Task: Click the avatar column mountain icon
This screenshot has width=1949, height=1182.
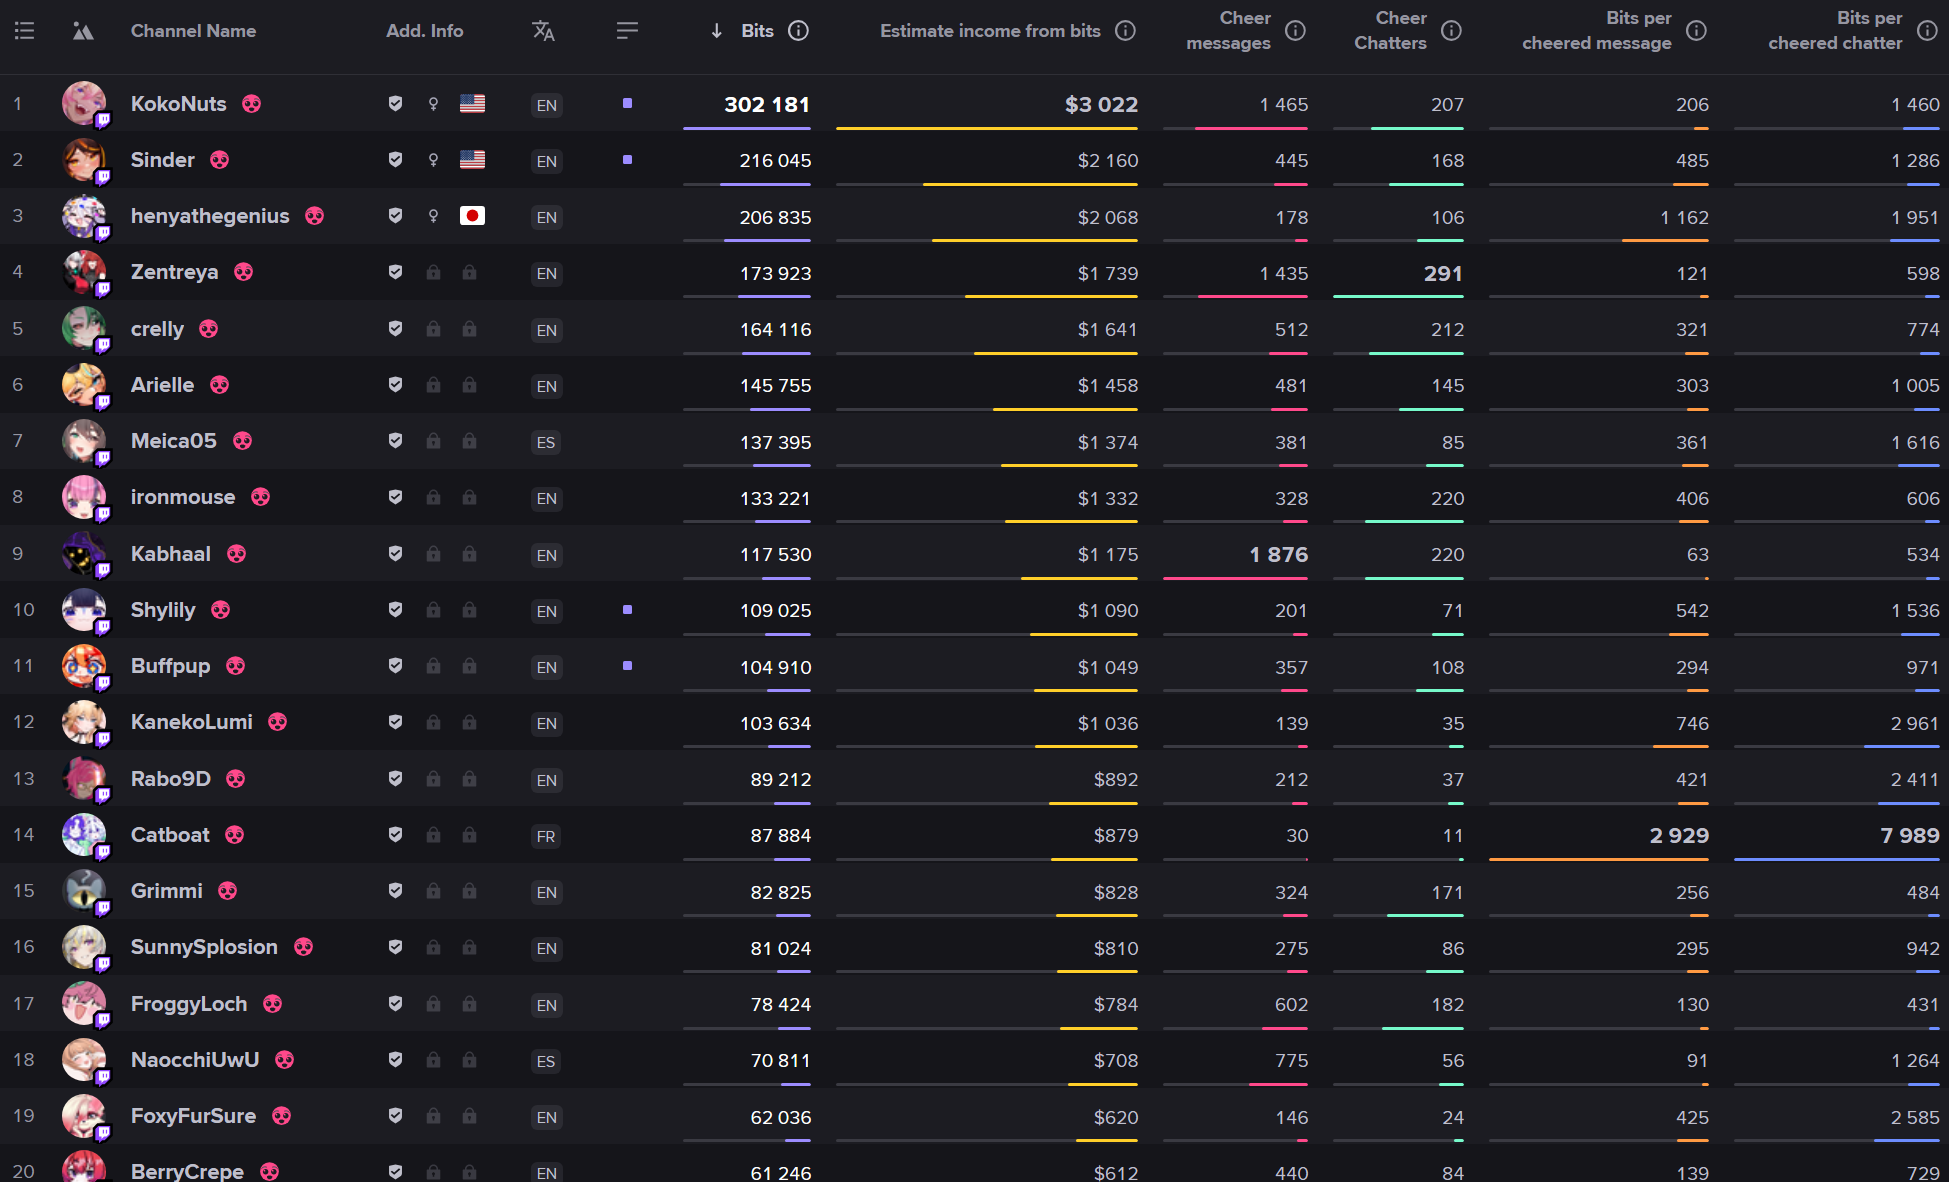Action: pyautogui.click(x=83, y=31)
